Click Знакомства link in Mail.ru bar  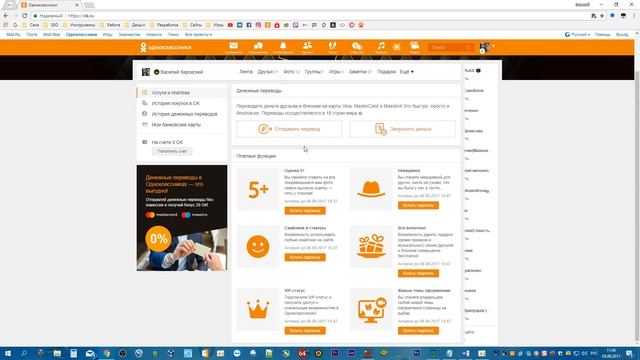pos(129,35)
